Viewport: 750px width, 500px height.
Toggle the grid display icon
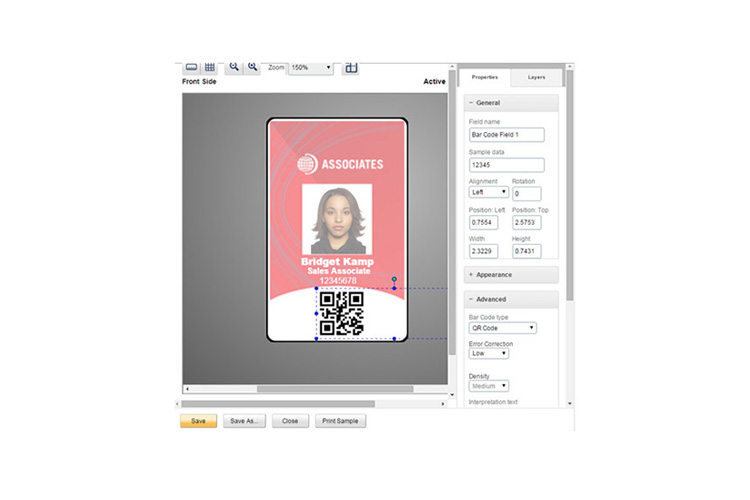[210, 67]
